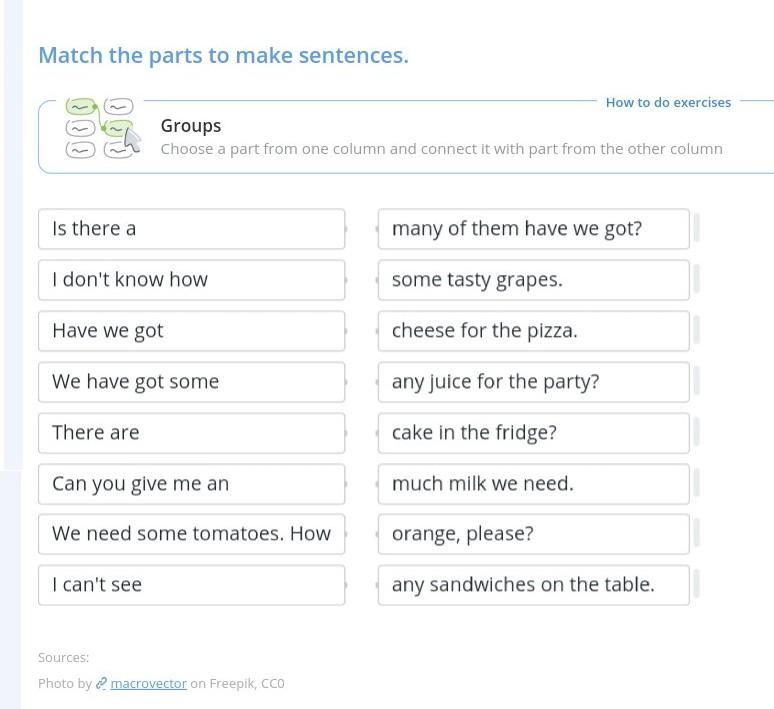Screen dimensions: 774x709
Task: Click the link icon beside macrovector
Action: pyautogui.click(x=101, y=684)
